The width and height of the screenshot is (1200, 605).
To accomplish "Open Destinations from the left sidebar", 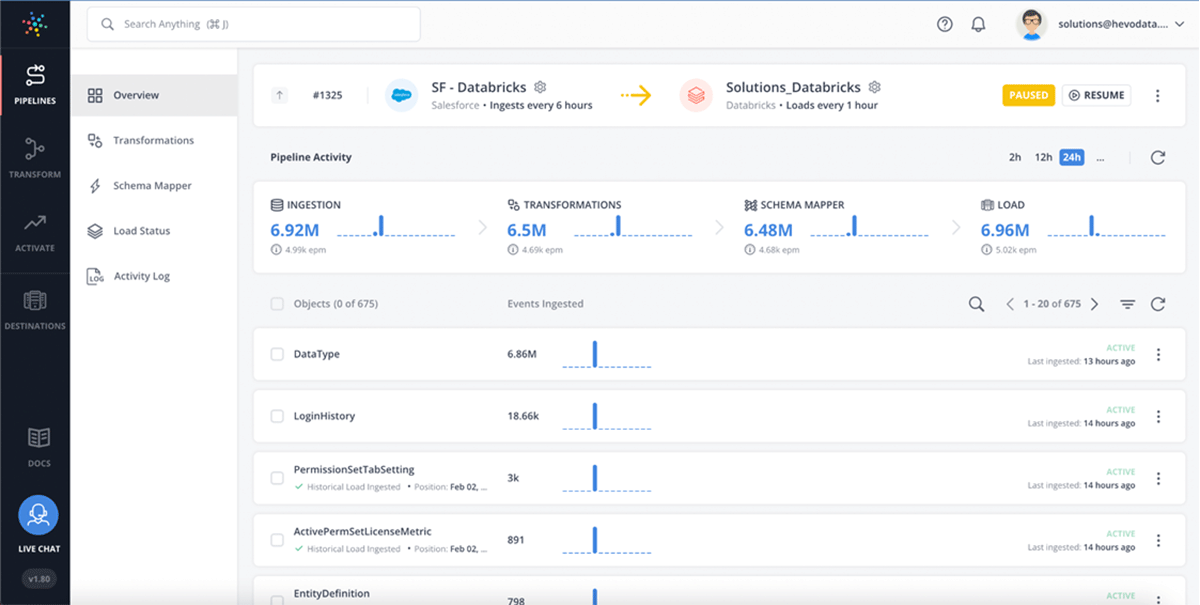I will click(x=35, y=308).
